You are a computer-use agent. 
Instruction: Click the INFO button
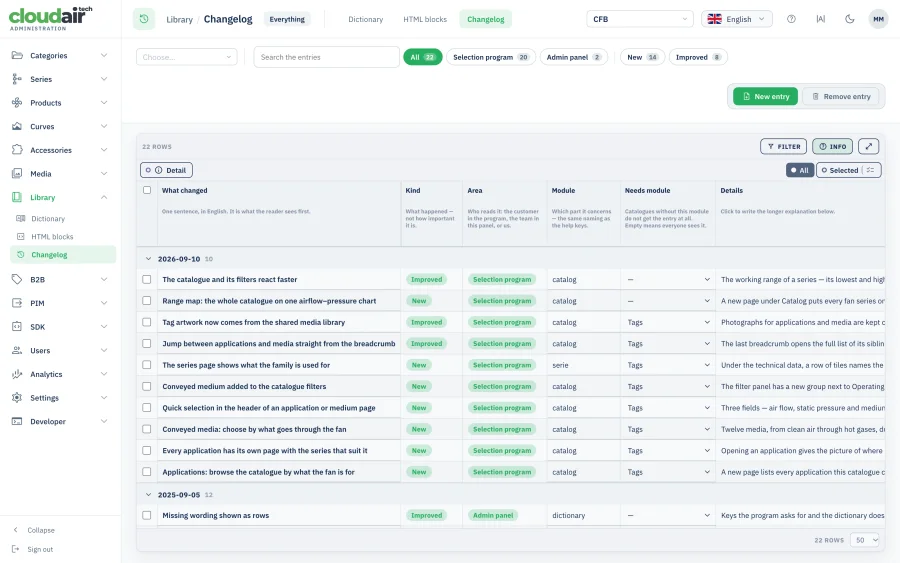pyautogui.click(x=832, y=146)
